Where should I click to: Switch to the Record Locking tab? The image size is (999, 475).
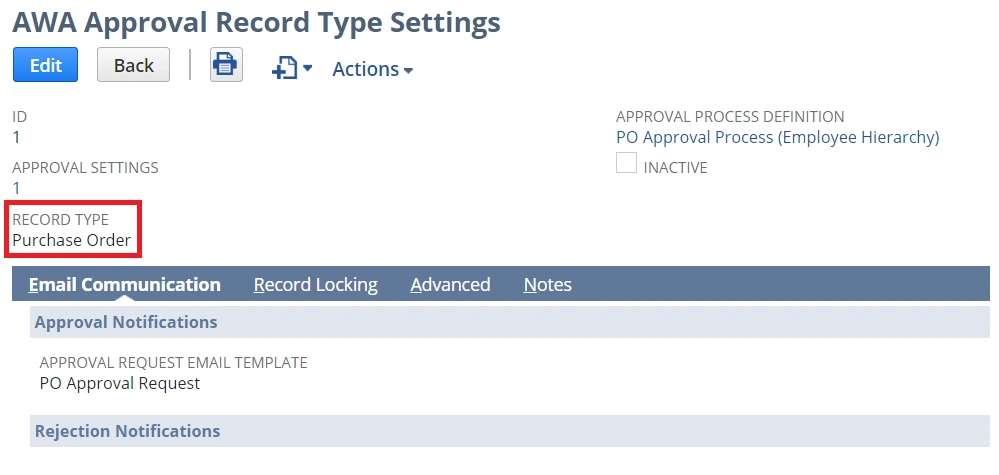[x=315, y=285]
